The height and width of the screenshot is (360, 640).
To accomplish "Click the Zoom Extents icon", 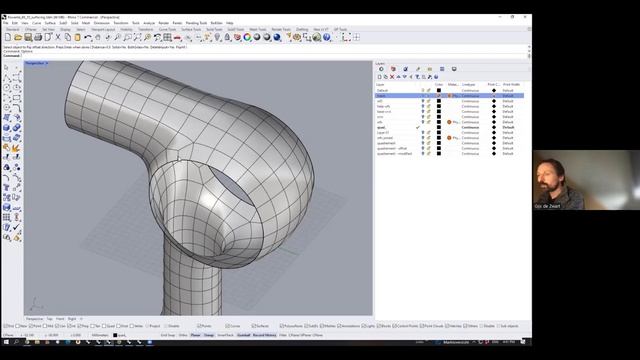I will coord(138,38).
